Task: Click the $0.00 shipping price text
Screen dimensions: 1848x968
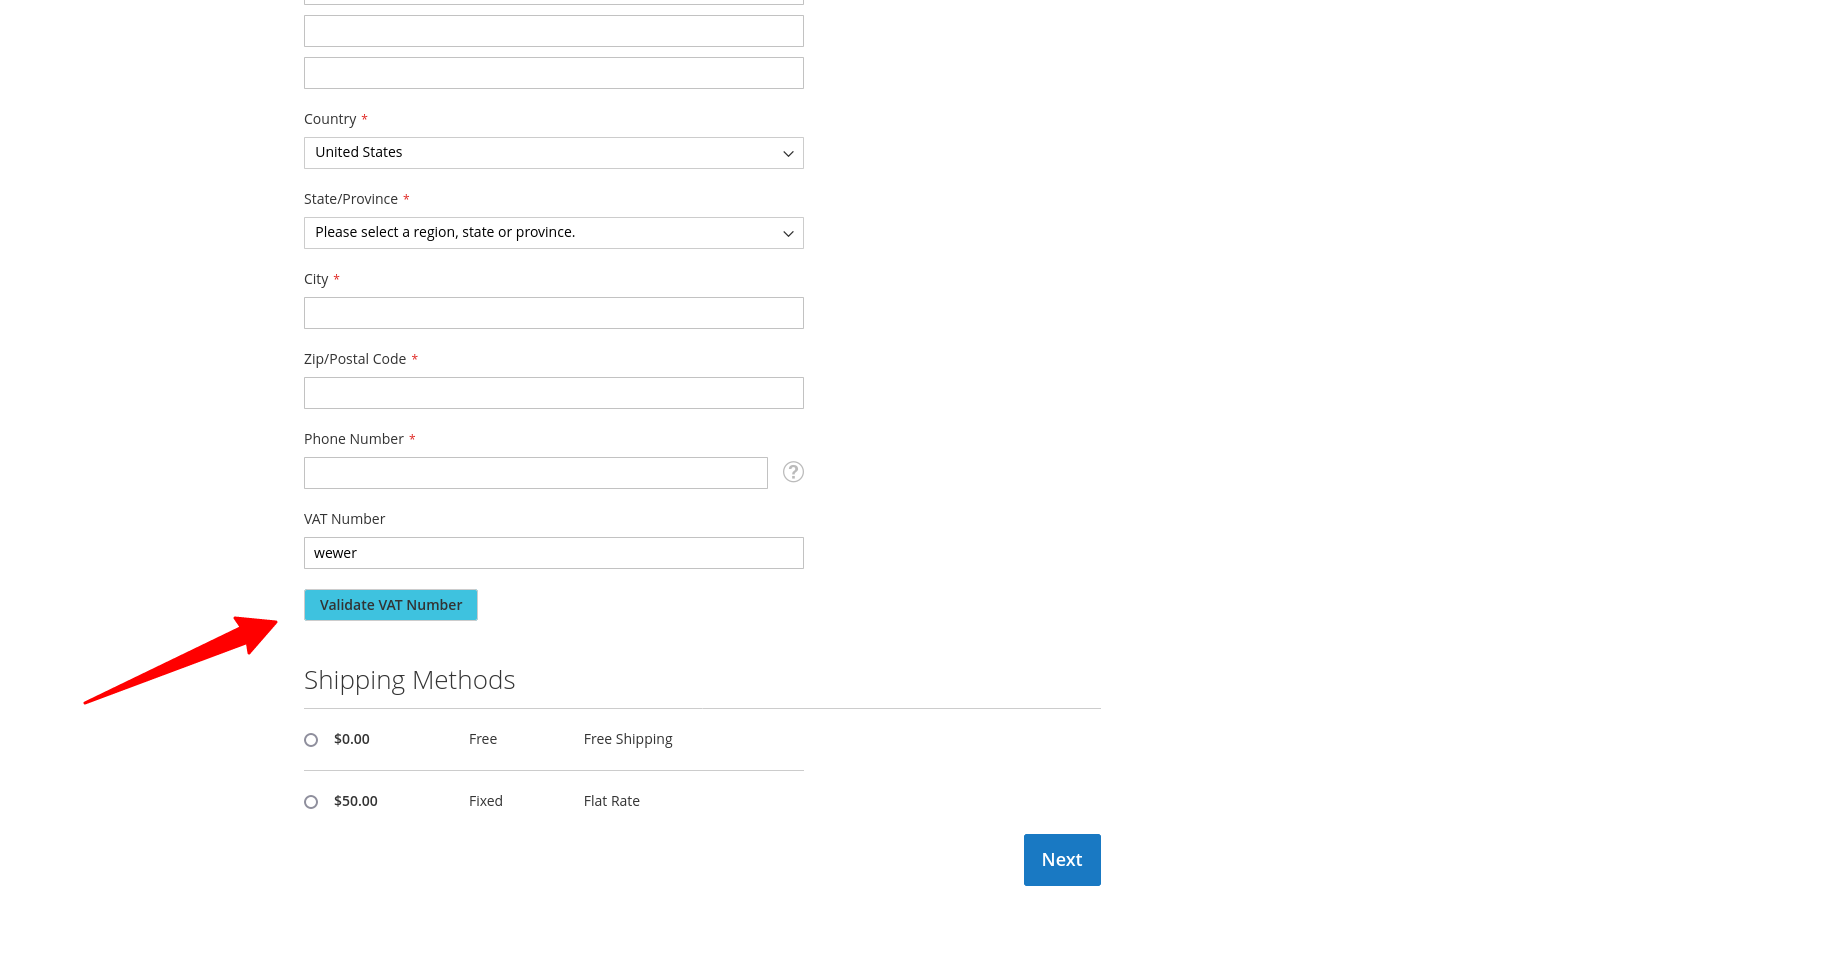Action: pyautogui.click(x=352, y=739)
